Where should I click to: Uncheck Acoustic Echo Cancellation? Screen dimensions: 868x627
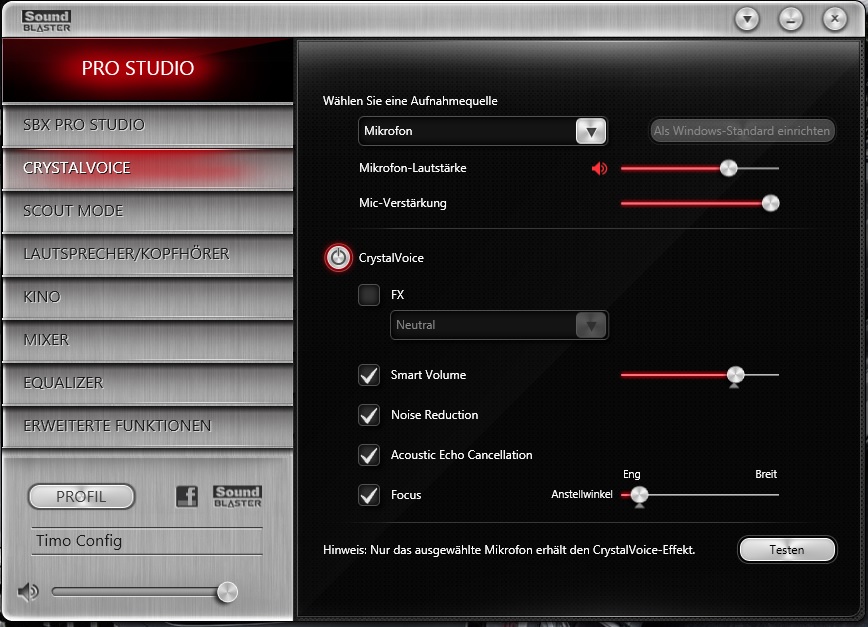(369, 455)
